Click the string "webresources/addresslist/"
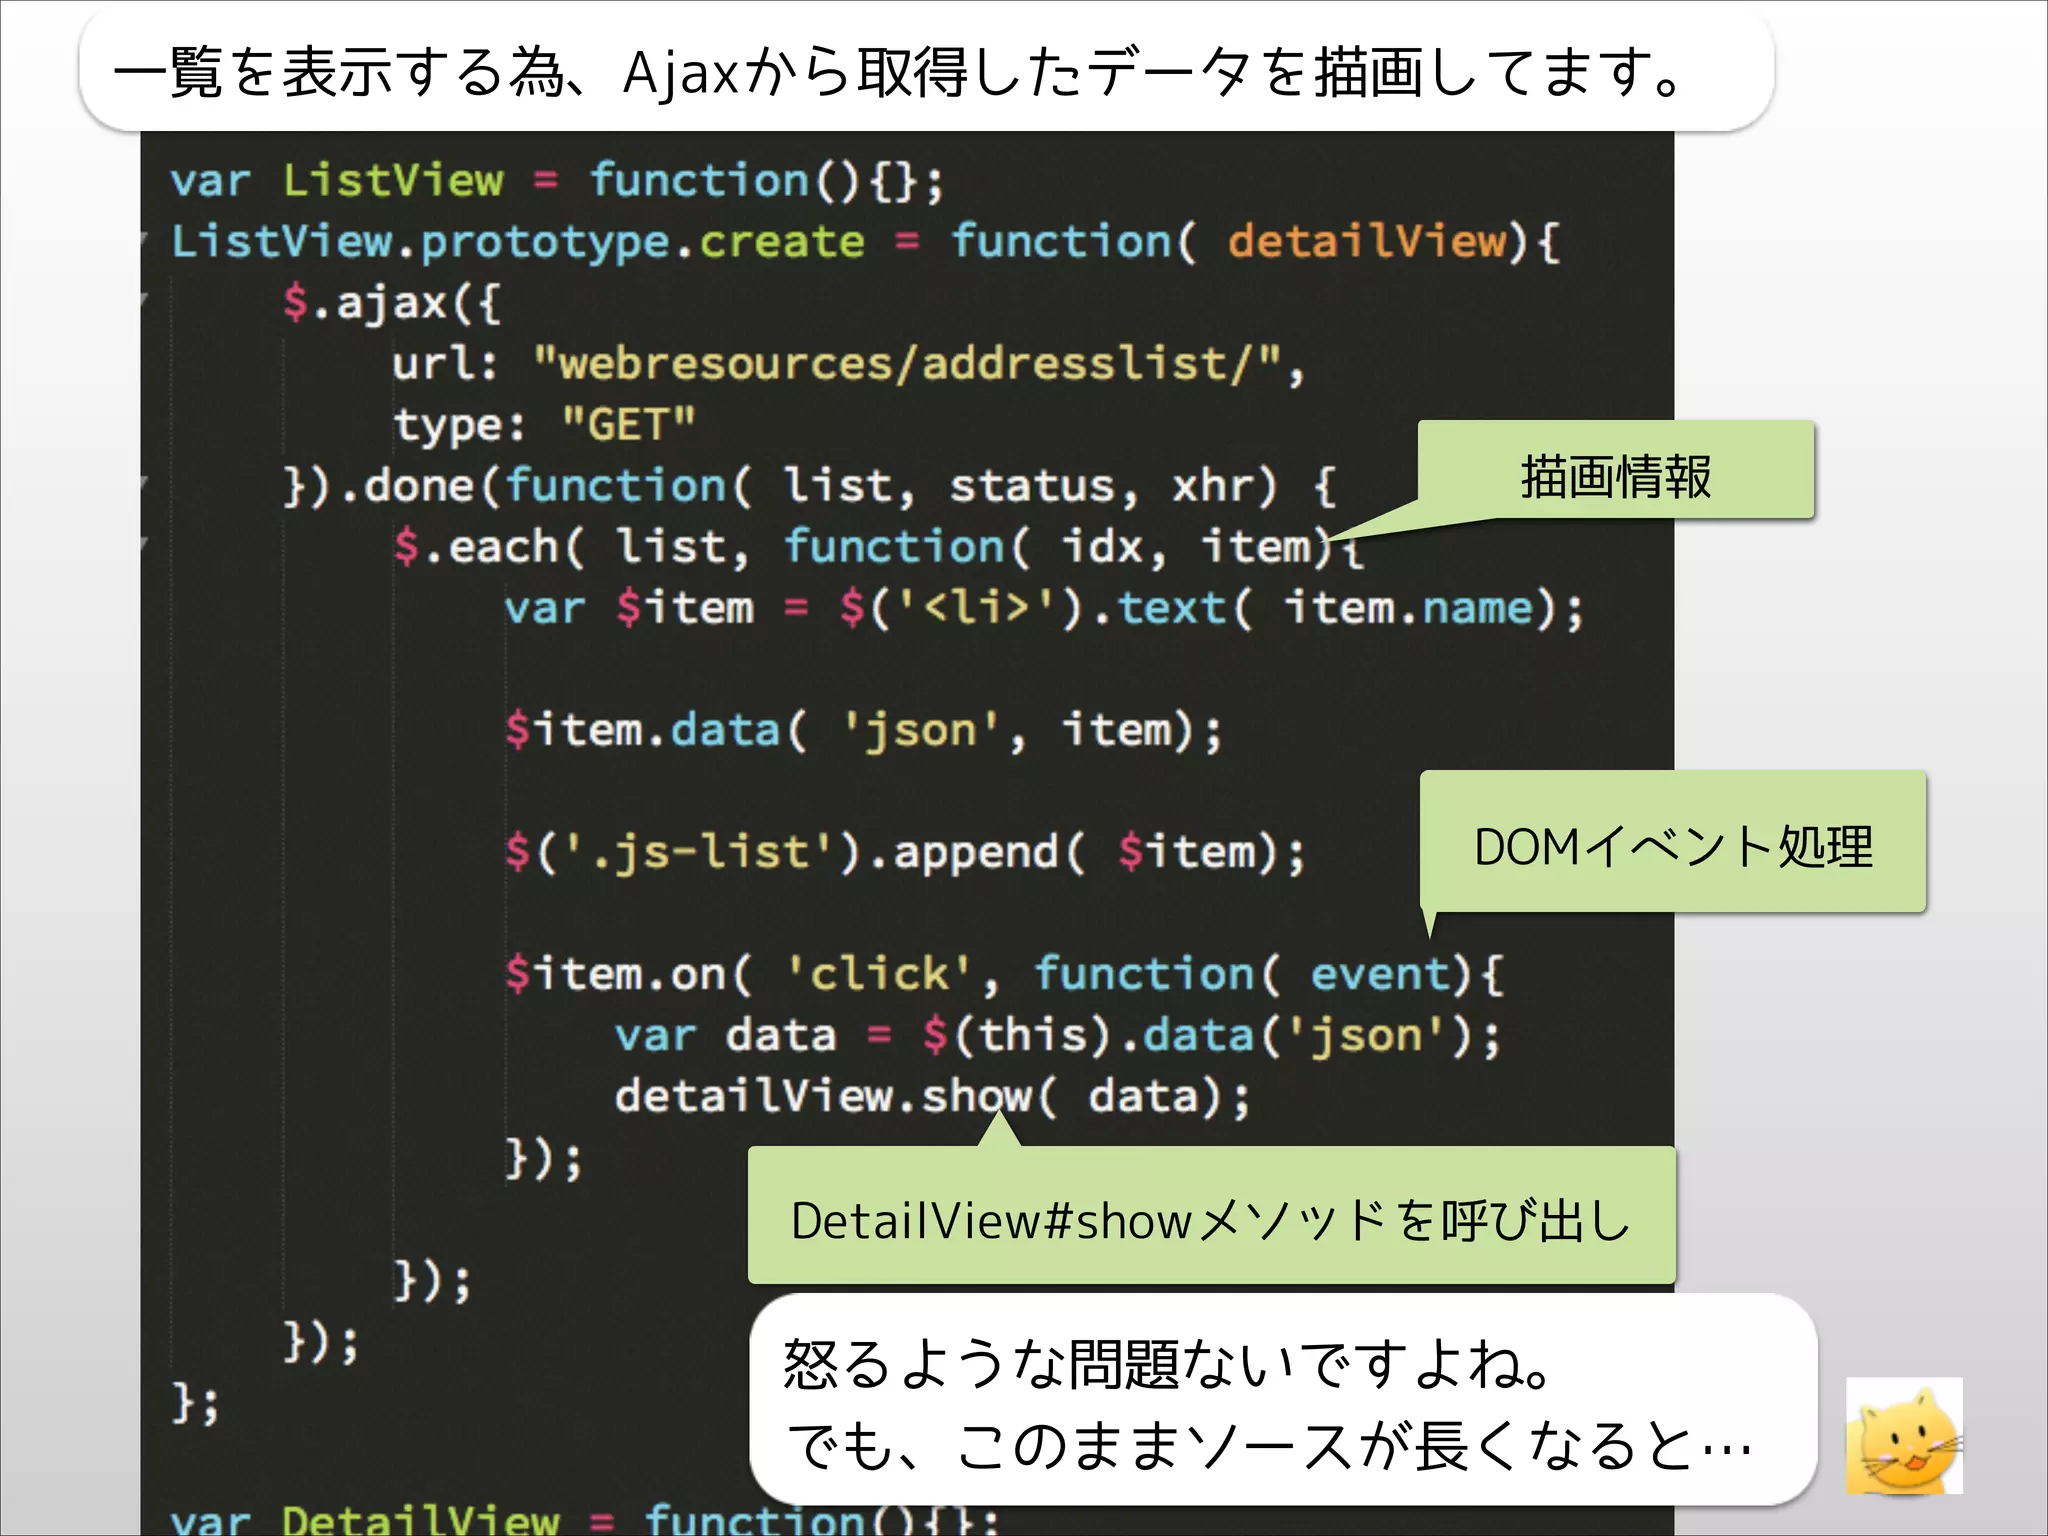This screenshot has width=2048, height=1536. [907, 363]
